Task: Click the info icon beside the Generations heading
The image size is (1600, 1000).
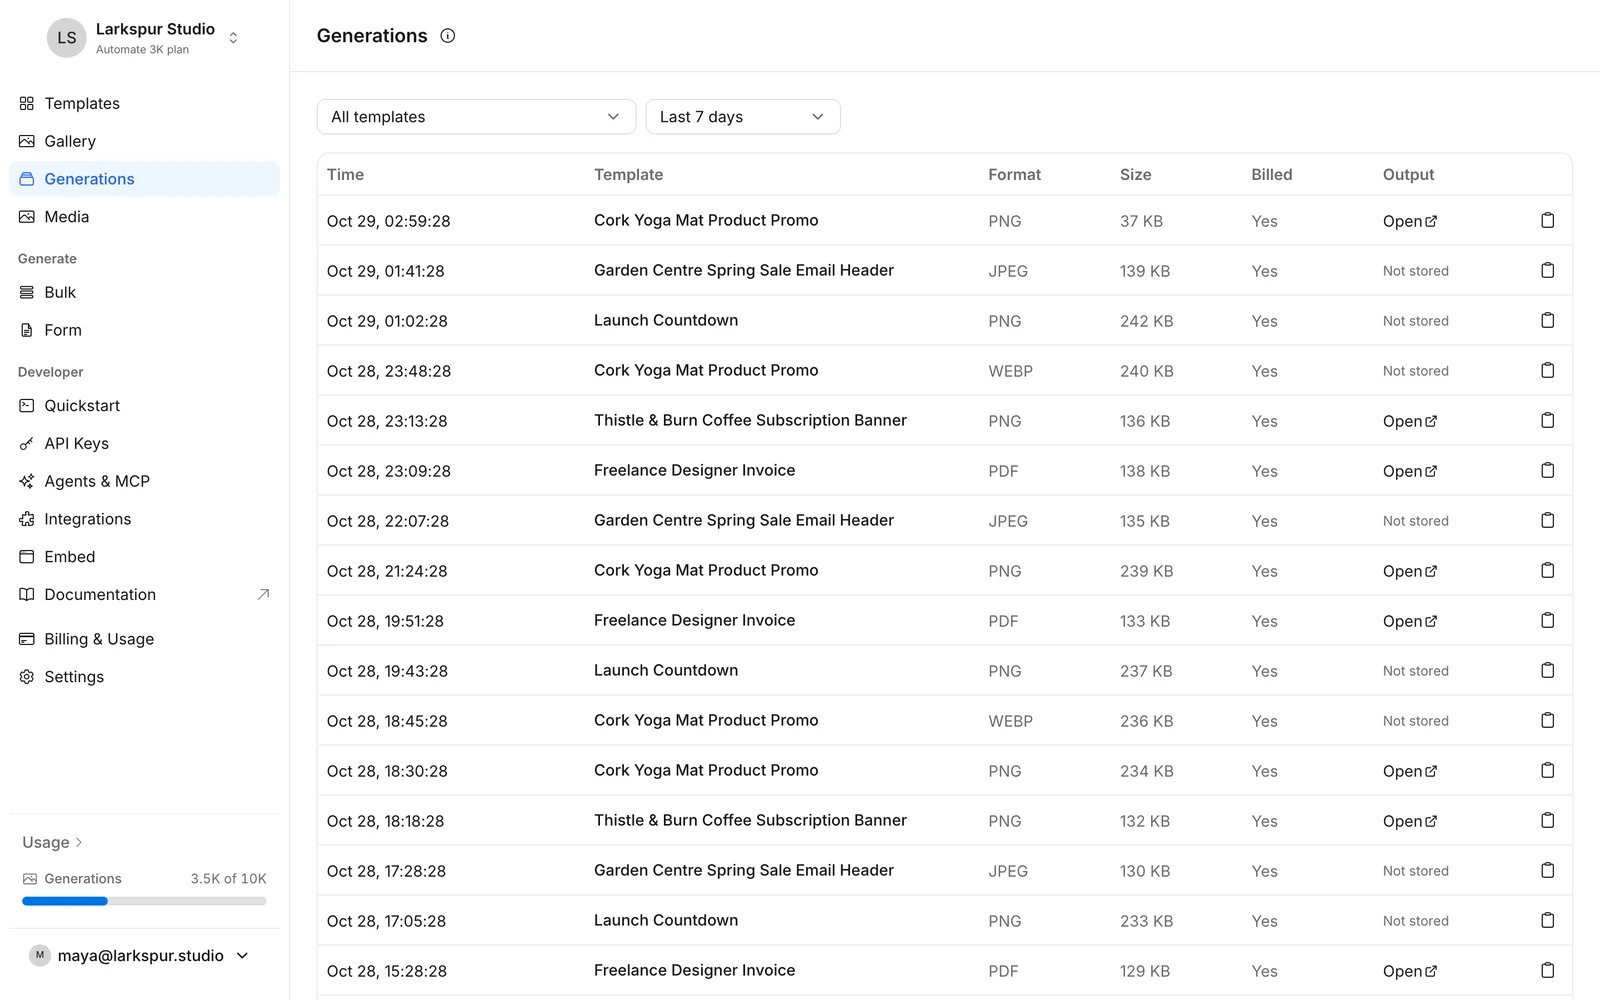Action: tap(448, 36)
